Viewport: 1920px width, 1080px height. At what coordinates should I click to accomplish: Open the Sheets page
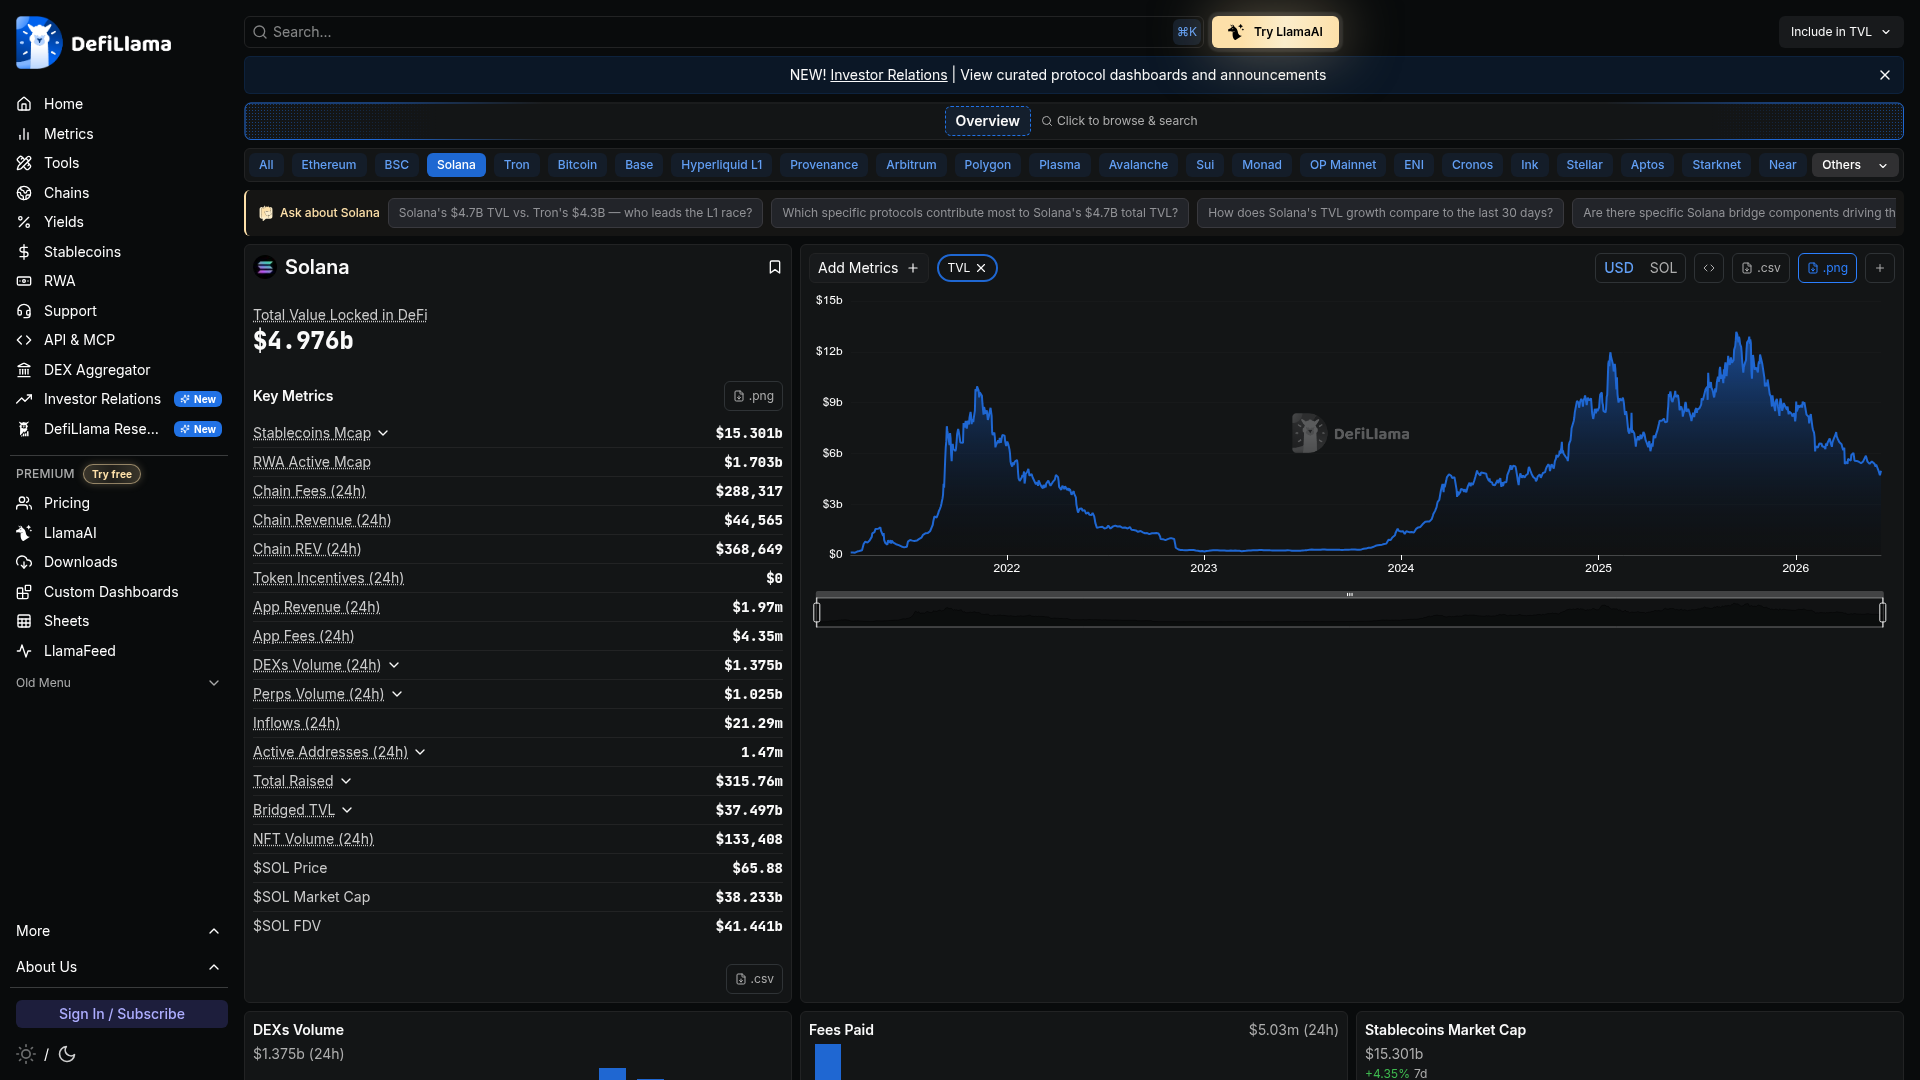click(x=66, y=621)
